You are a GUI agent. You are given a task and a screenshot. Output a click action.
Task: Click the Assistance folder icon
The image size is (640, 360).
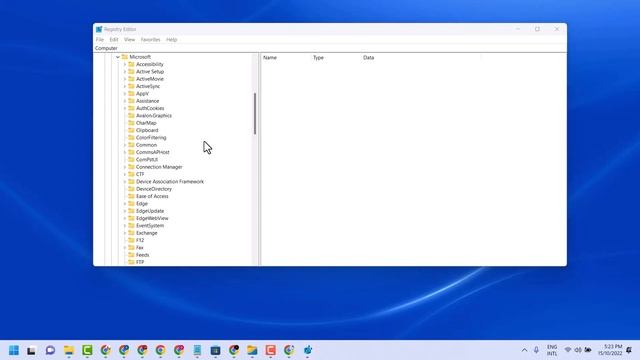(x=131, y=101)
